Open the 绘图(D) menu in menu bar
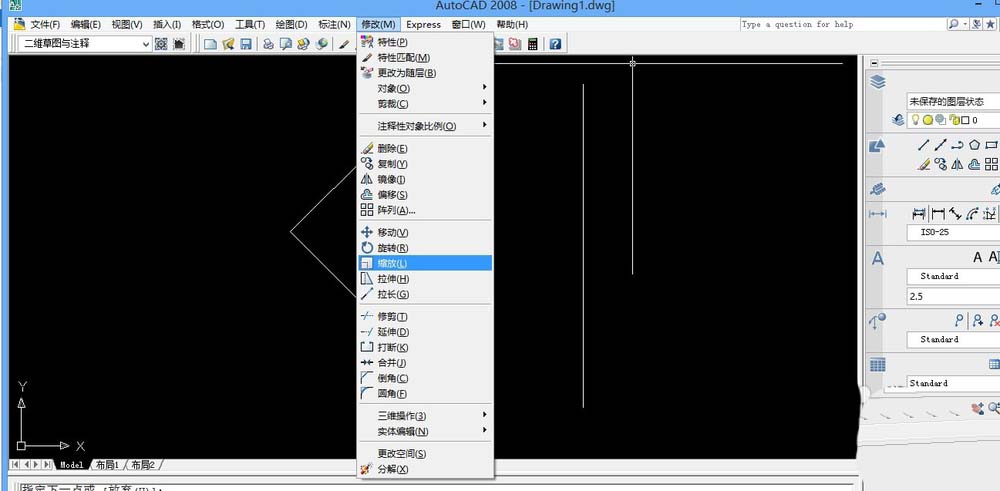This screenshot has width=1000, height=491. (x=291, y=24)
